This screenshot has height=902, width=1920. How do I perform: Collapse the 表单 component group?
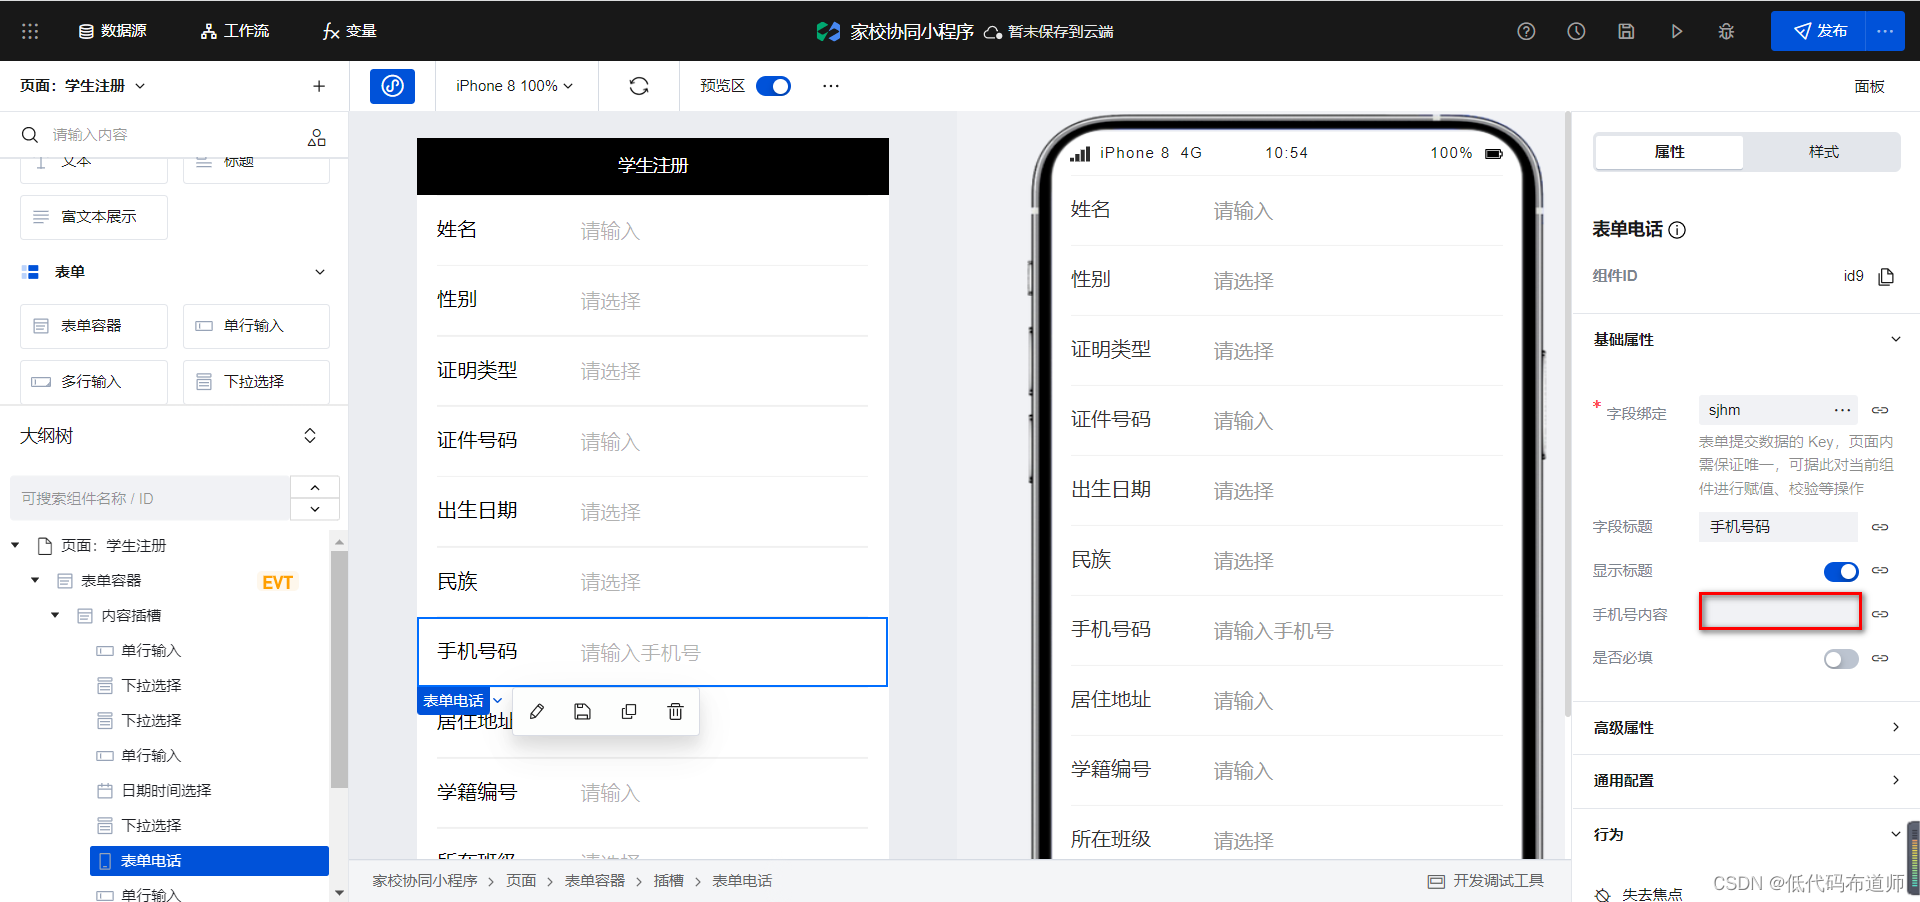320,272
